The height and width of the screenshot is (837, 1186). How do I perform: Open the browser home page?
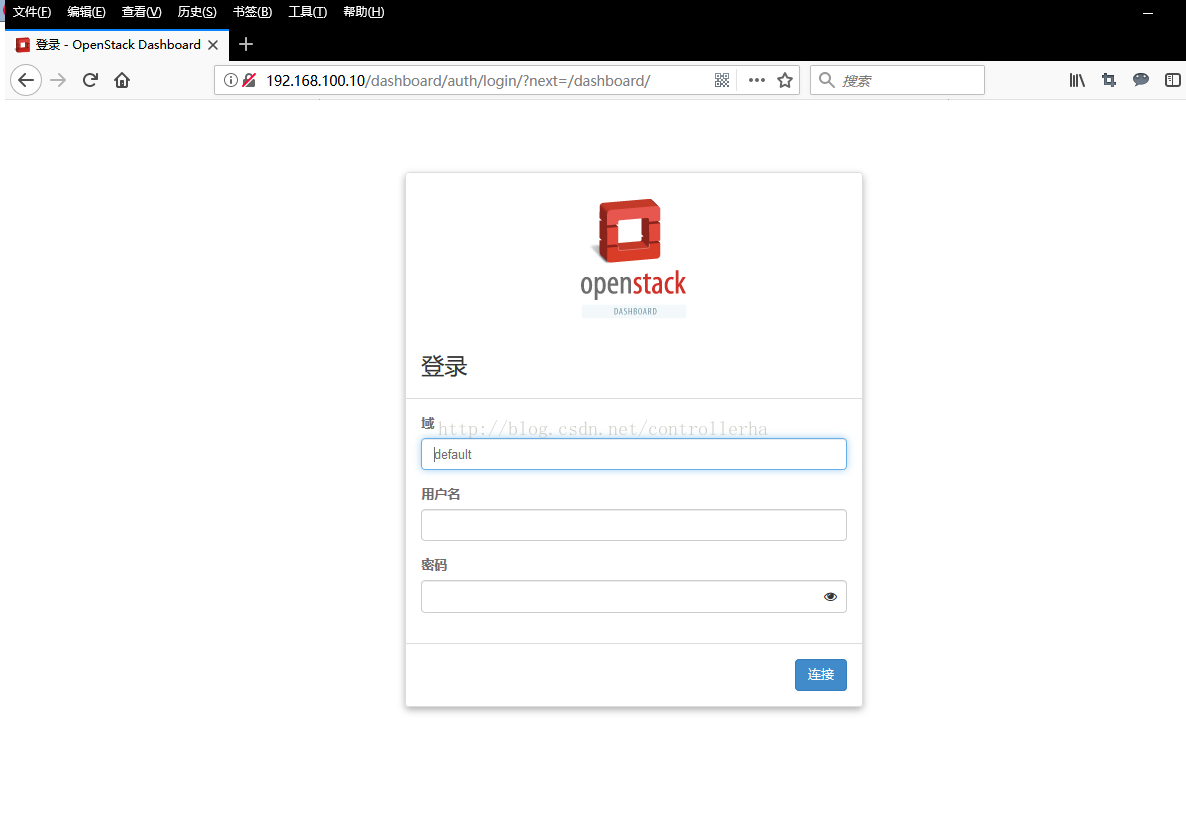point(122,80)
